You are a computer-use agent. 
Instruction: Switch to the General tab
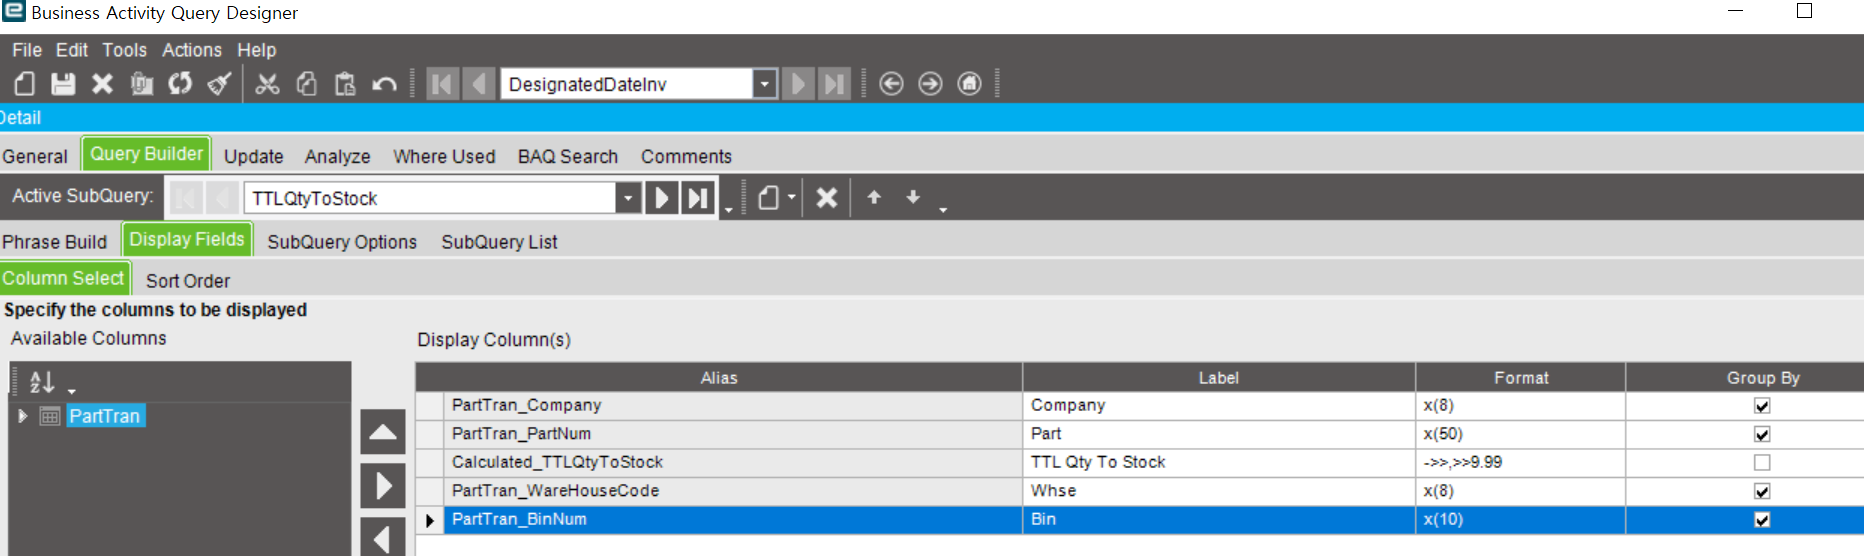point(35,157)
